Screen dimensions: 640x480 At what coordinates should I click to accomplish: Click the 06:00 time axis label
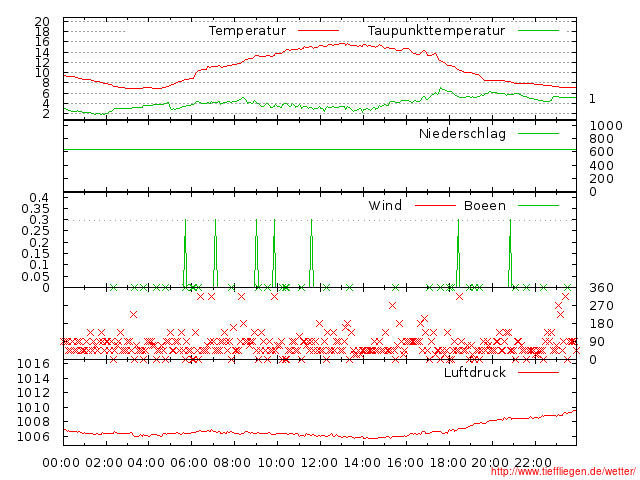tap(189, 462)
